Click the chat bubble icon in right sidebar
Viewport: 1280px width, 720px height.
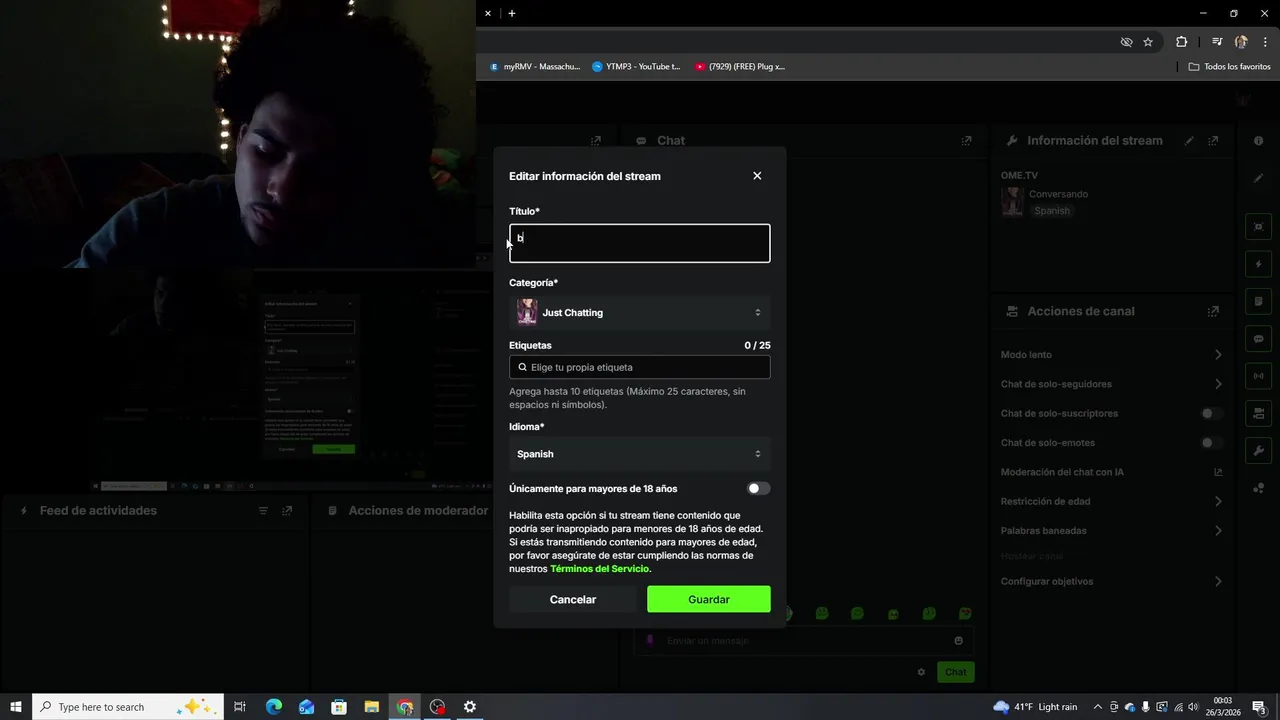[1259, 339]
